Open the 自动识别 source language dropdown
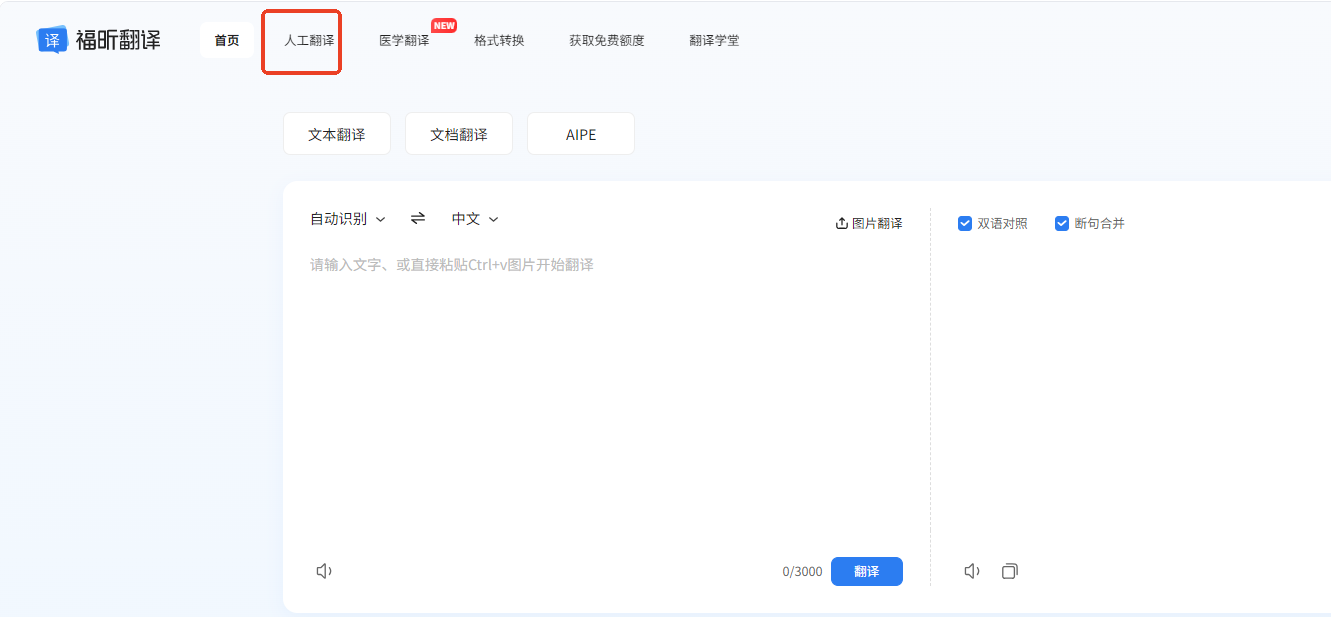This screenshot has height=617, width=1331. (349, 218)
